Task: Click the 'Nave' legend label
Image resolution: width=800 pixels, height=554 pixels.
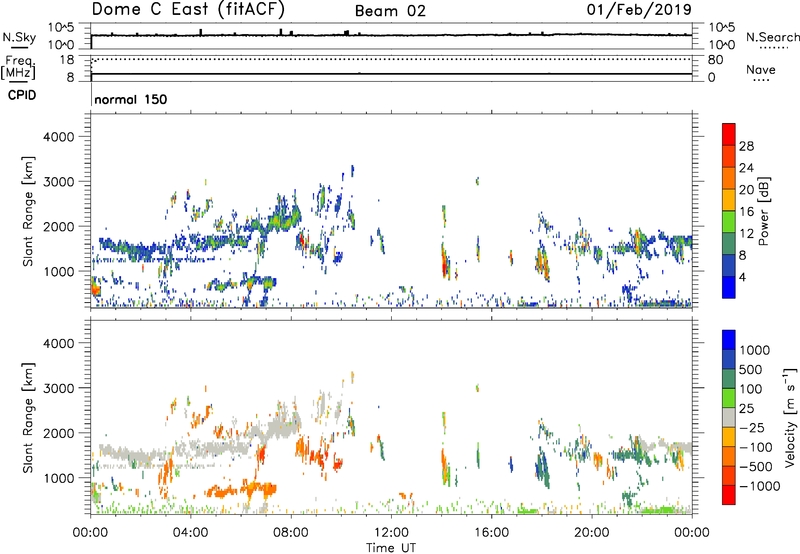Action: click(761, 69)
